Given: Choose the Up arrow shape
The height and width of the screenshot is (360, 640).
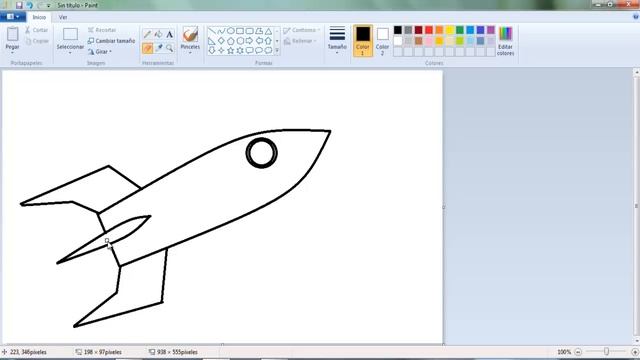Looking at the screenshot, I should (x=268, y=41).
